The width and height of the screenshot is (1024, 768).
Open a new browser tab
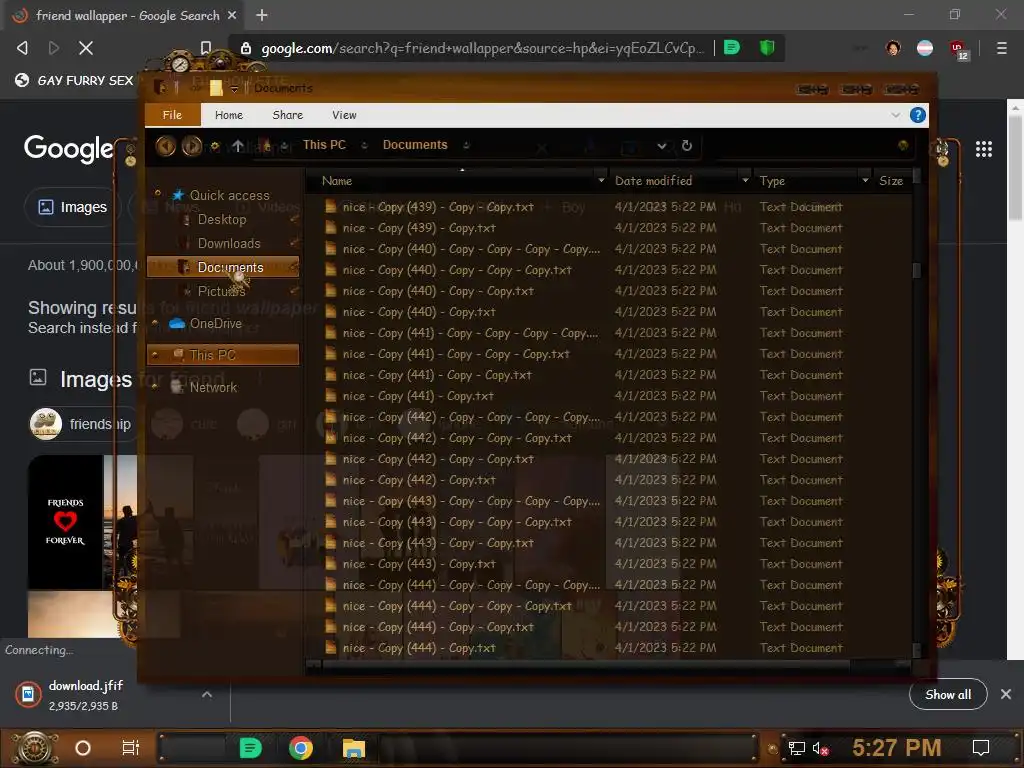(x=262, y=15)
